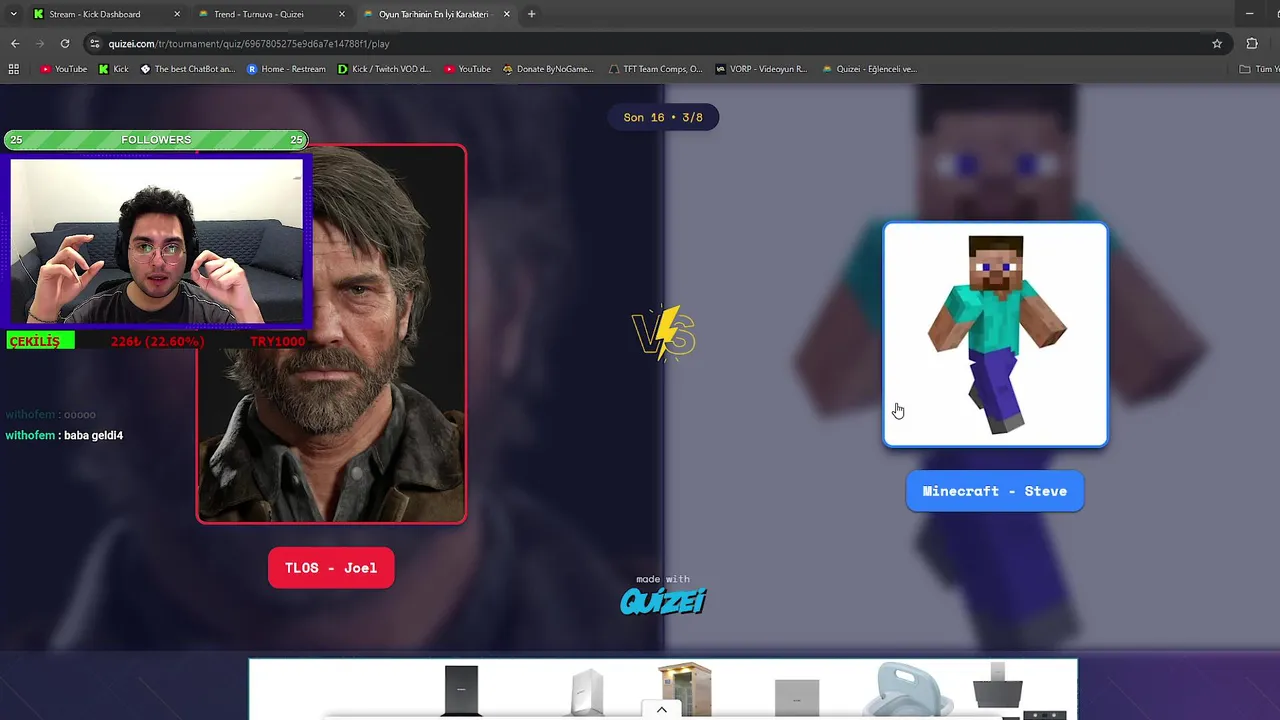This screenshot has width=1280, height=720.
Task: Close the Trend - Turnuva - Quizei tab
Action: (x=342, y=14)
